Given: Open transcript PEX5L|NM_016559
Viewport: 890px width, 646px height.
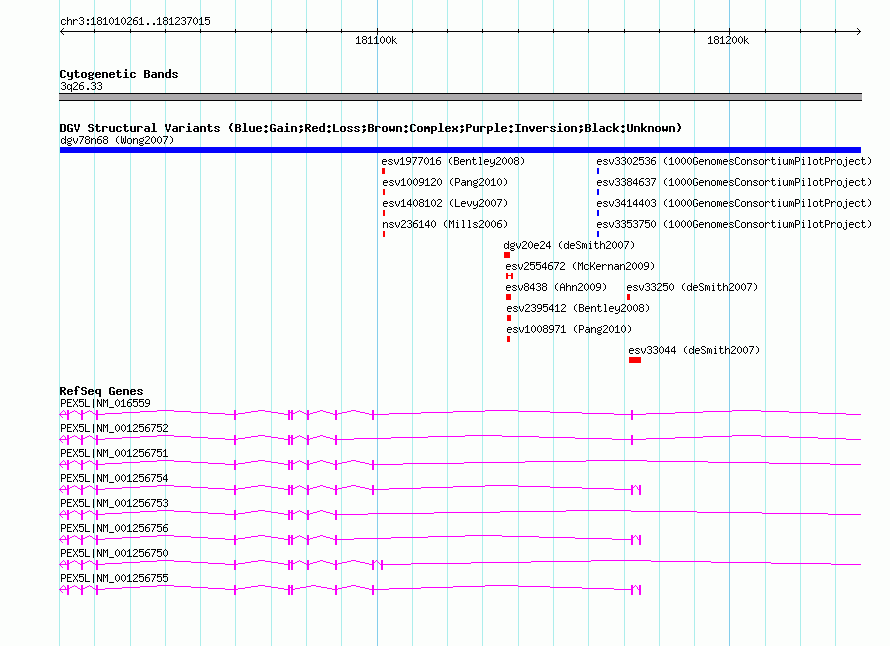Looking at the screenshot, I should (105, 404).
